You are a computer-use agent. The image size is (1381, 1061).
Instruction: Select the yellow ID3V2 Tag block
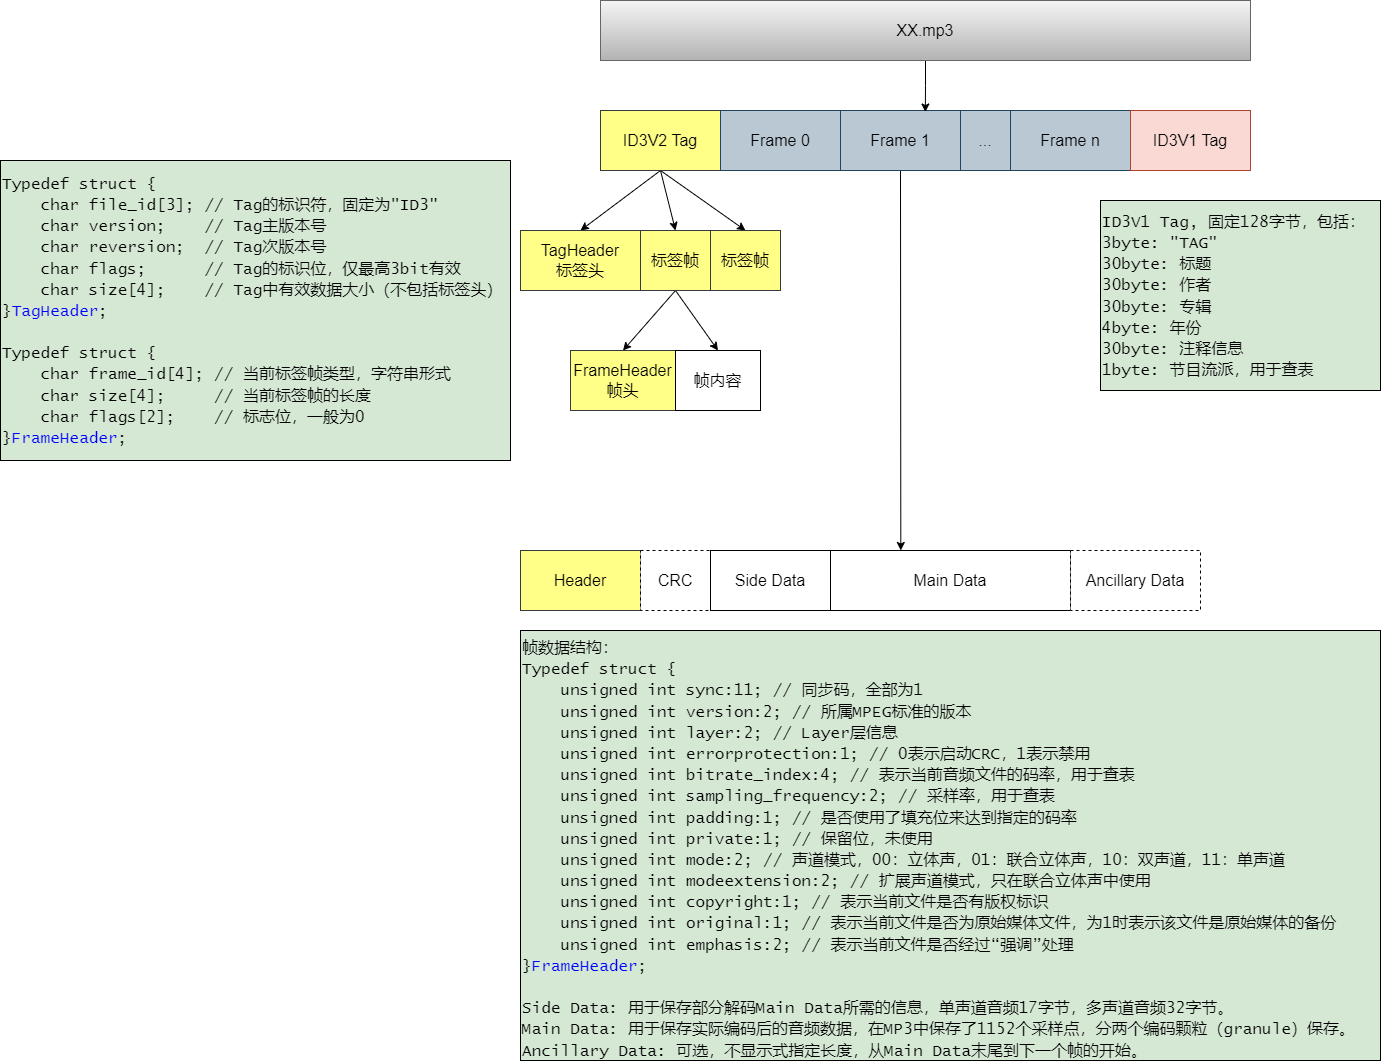click(x=660, y=140)
